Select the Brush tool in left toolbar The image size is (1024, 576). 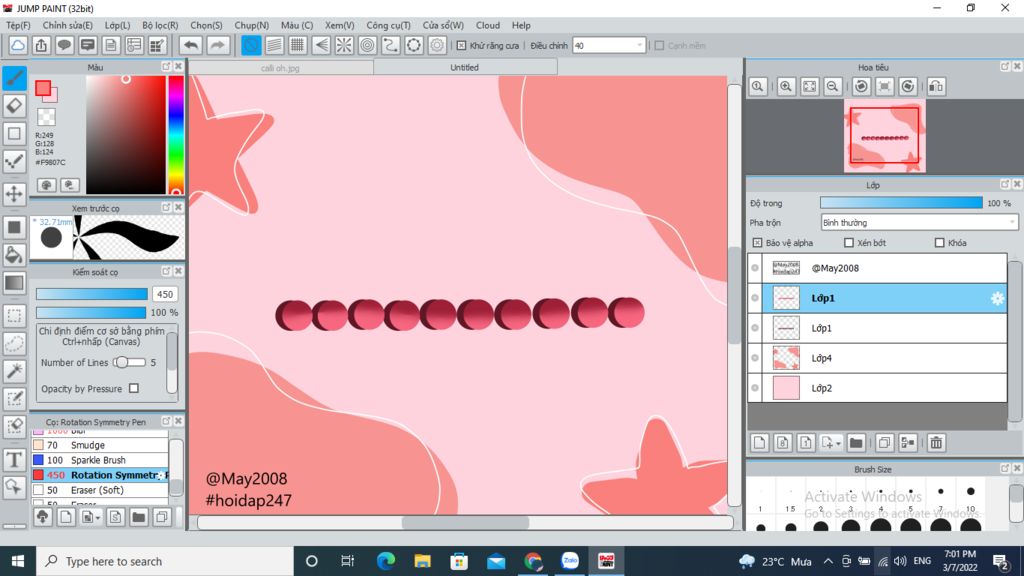tap(14, 78)
